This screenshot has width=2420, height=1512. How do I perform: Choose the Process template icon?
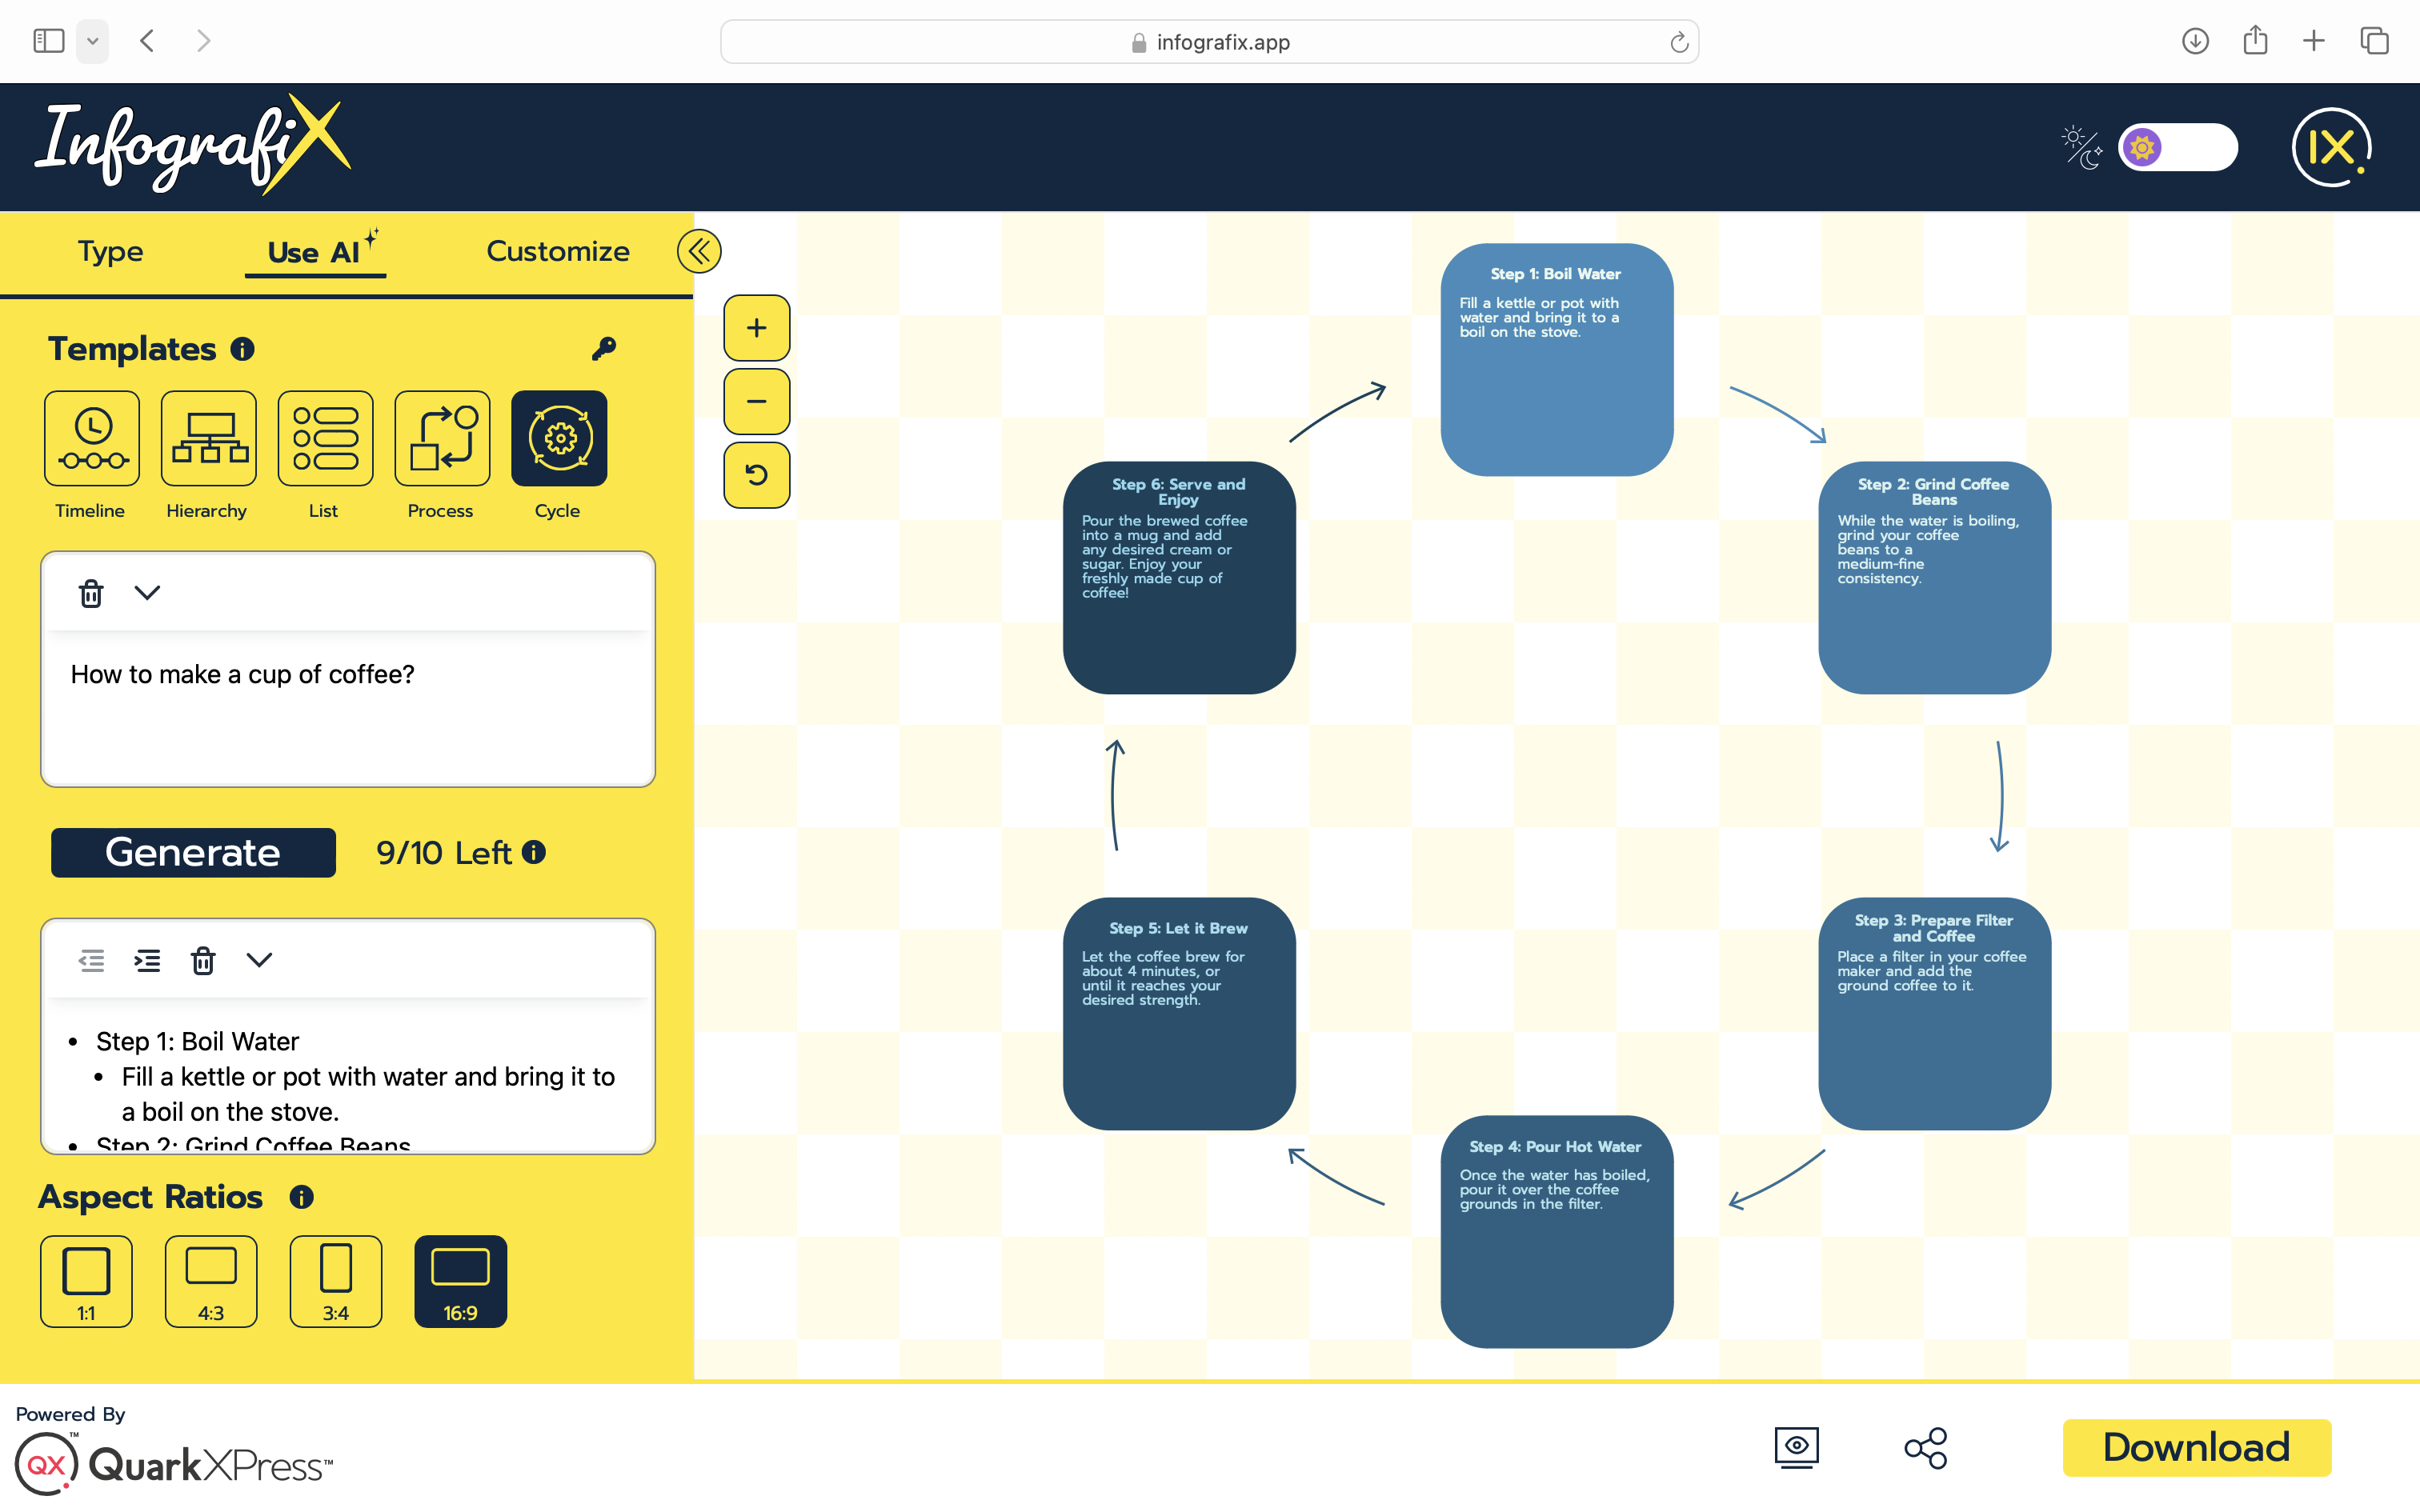pos(442,438)
